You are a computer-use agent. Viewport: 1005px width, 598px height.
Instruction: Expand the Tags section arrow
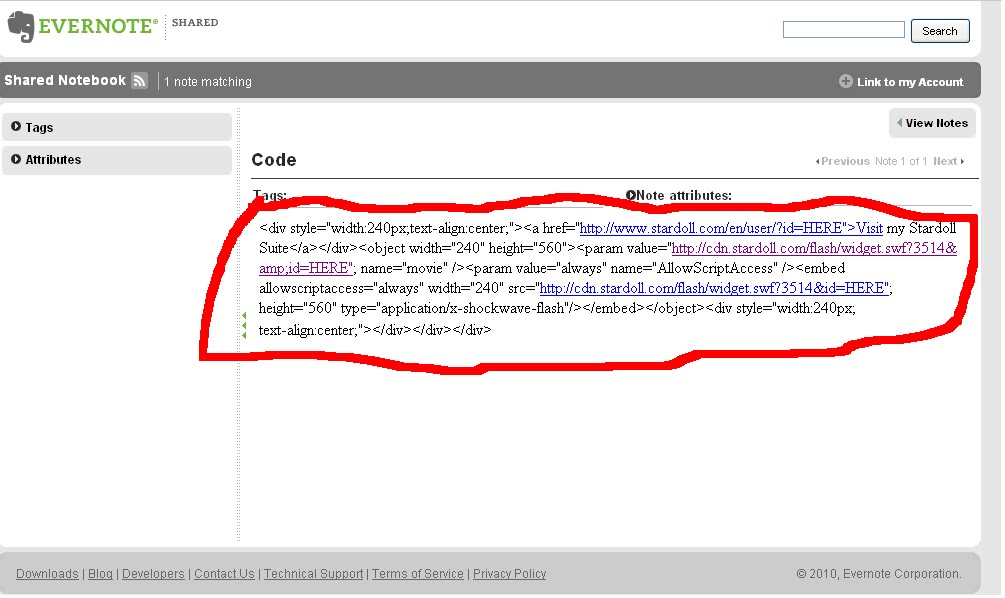(x=15, y=127)
